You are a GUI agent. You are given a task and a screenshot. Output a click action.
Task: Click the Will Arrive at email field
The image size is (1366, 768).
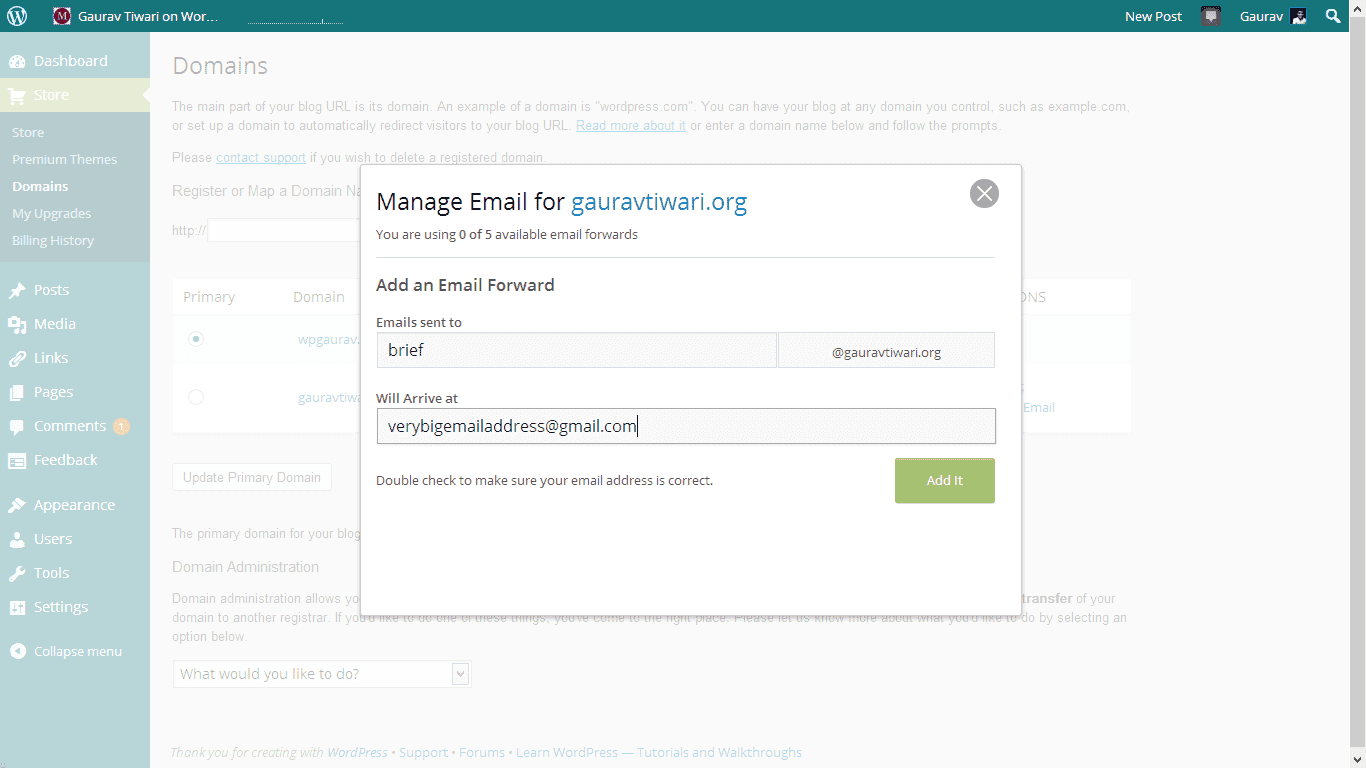point(685,426)
